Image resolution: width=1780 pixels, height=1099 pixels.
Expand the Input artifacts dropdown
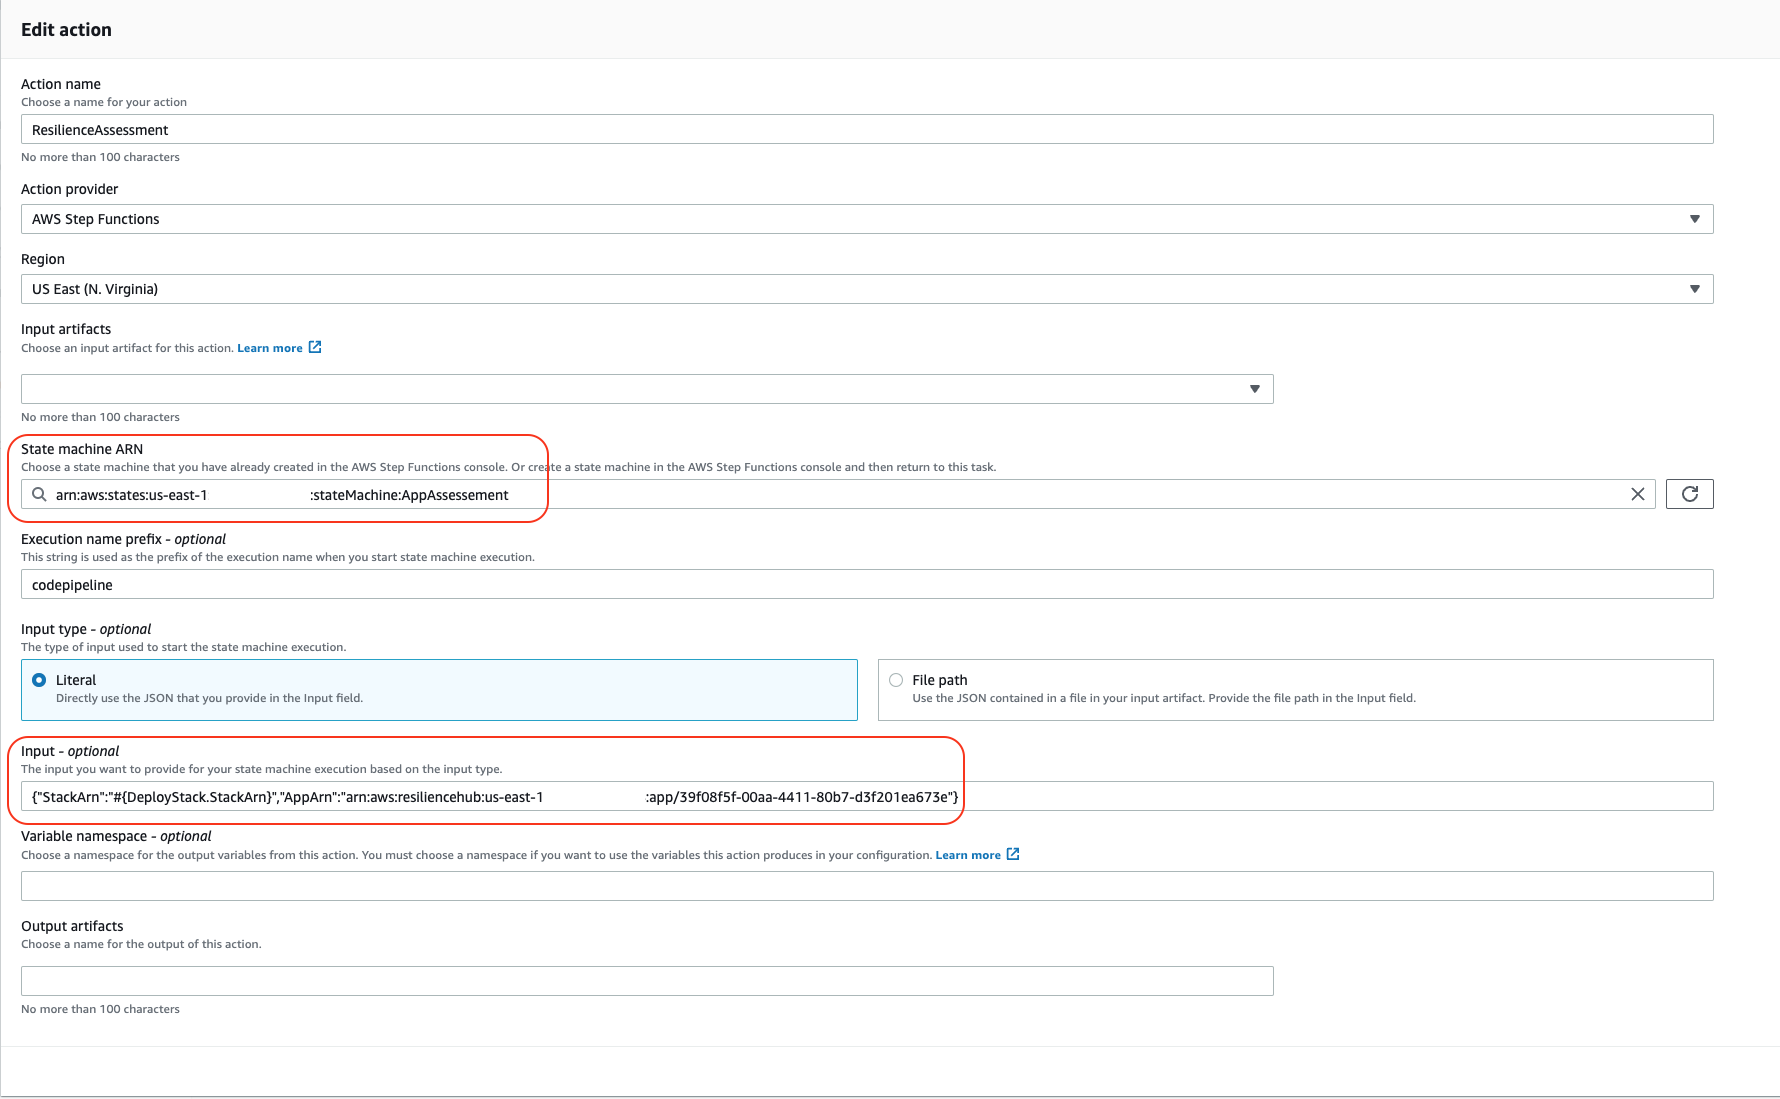pos(647,389)
